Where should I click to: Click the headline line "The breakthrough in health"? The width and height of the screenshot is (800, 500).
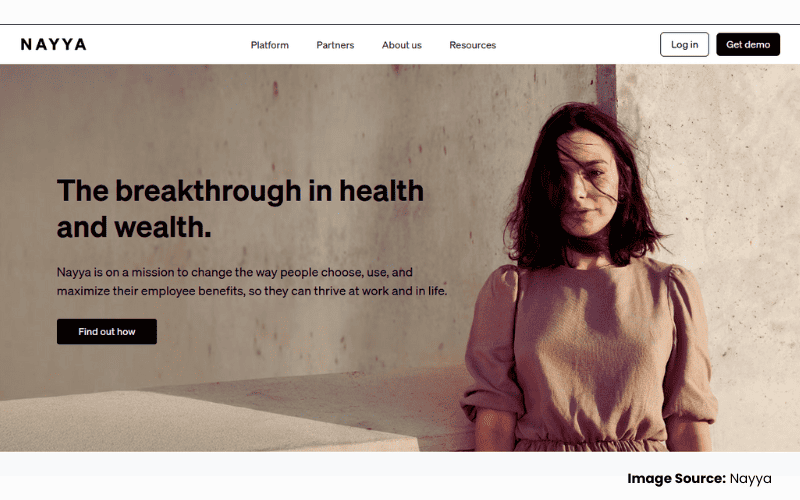(240, 191)
